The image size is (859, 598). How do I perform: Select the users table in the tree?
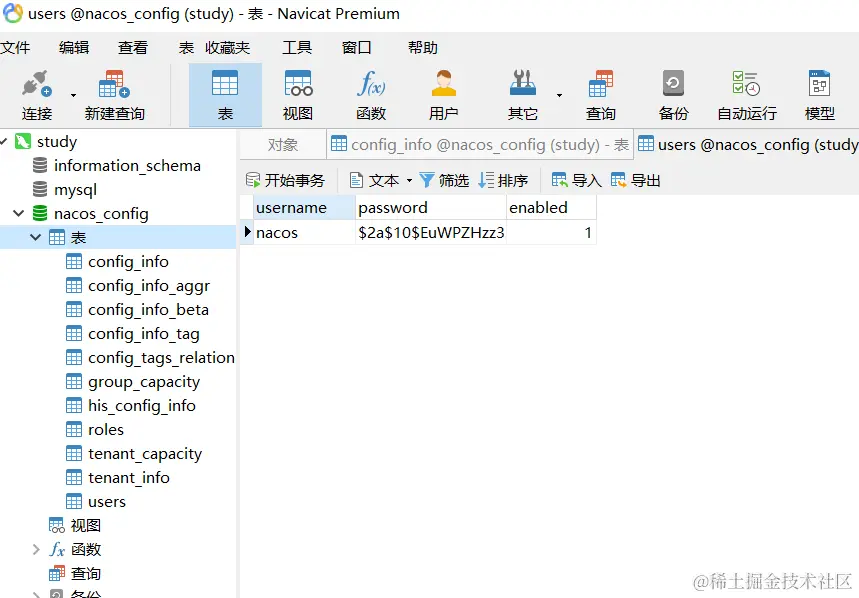(x=107, y=502)
